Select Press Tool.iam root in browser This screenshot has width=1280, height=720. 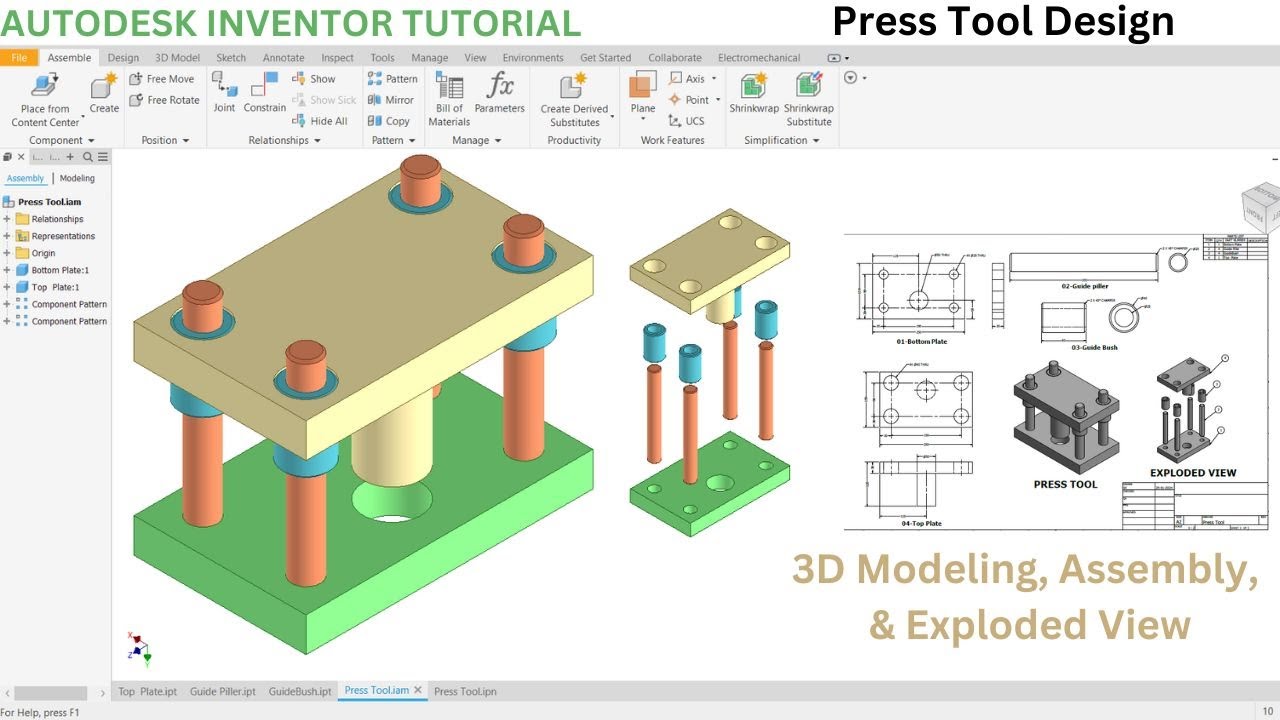[49, 202]
